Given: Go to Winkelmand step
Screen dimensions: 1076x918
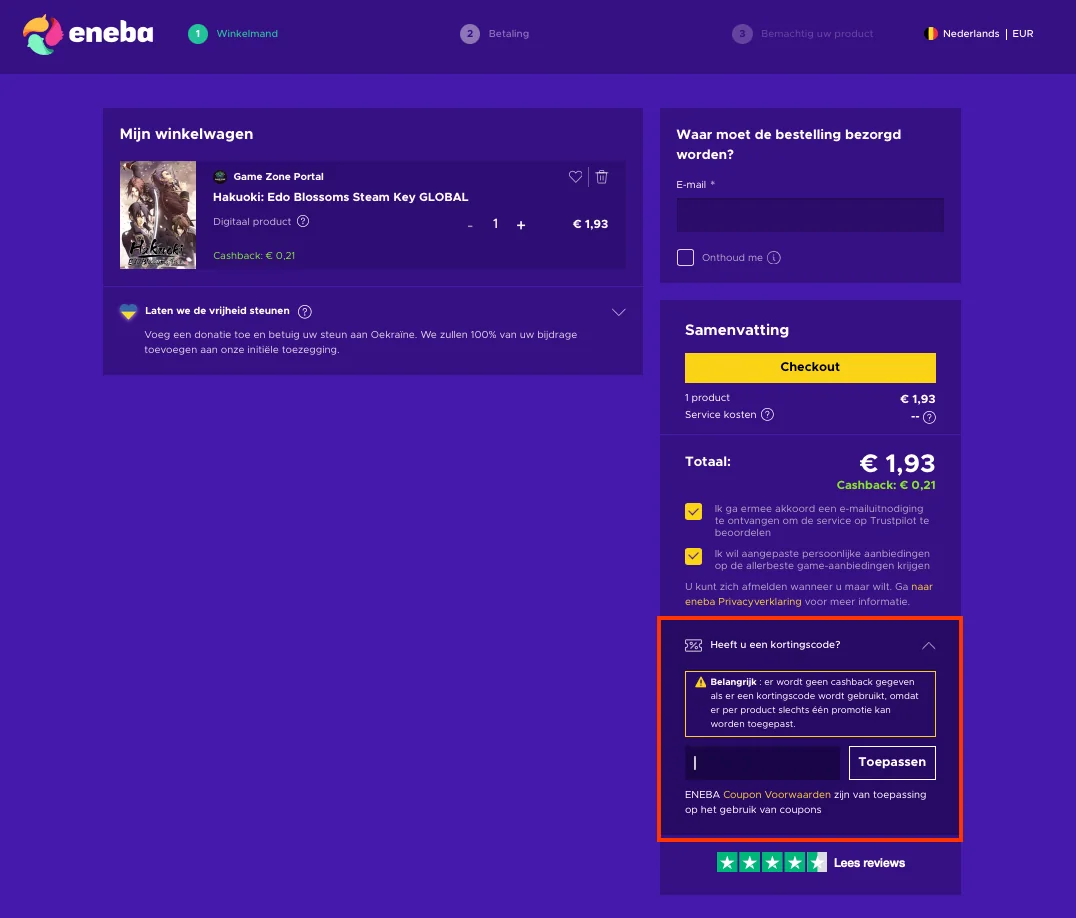Looking at the screenshot, I should 234,34.
